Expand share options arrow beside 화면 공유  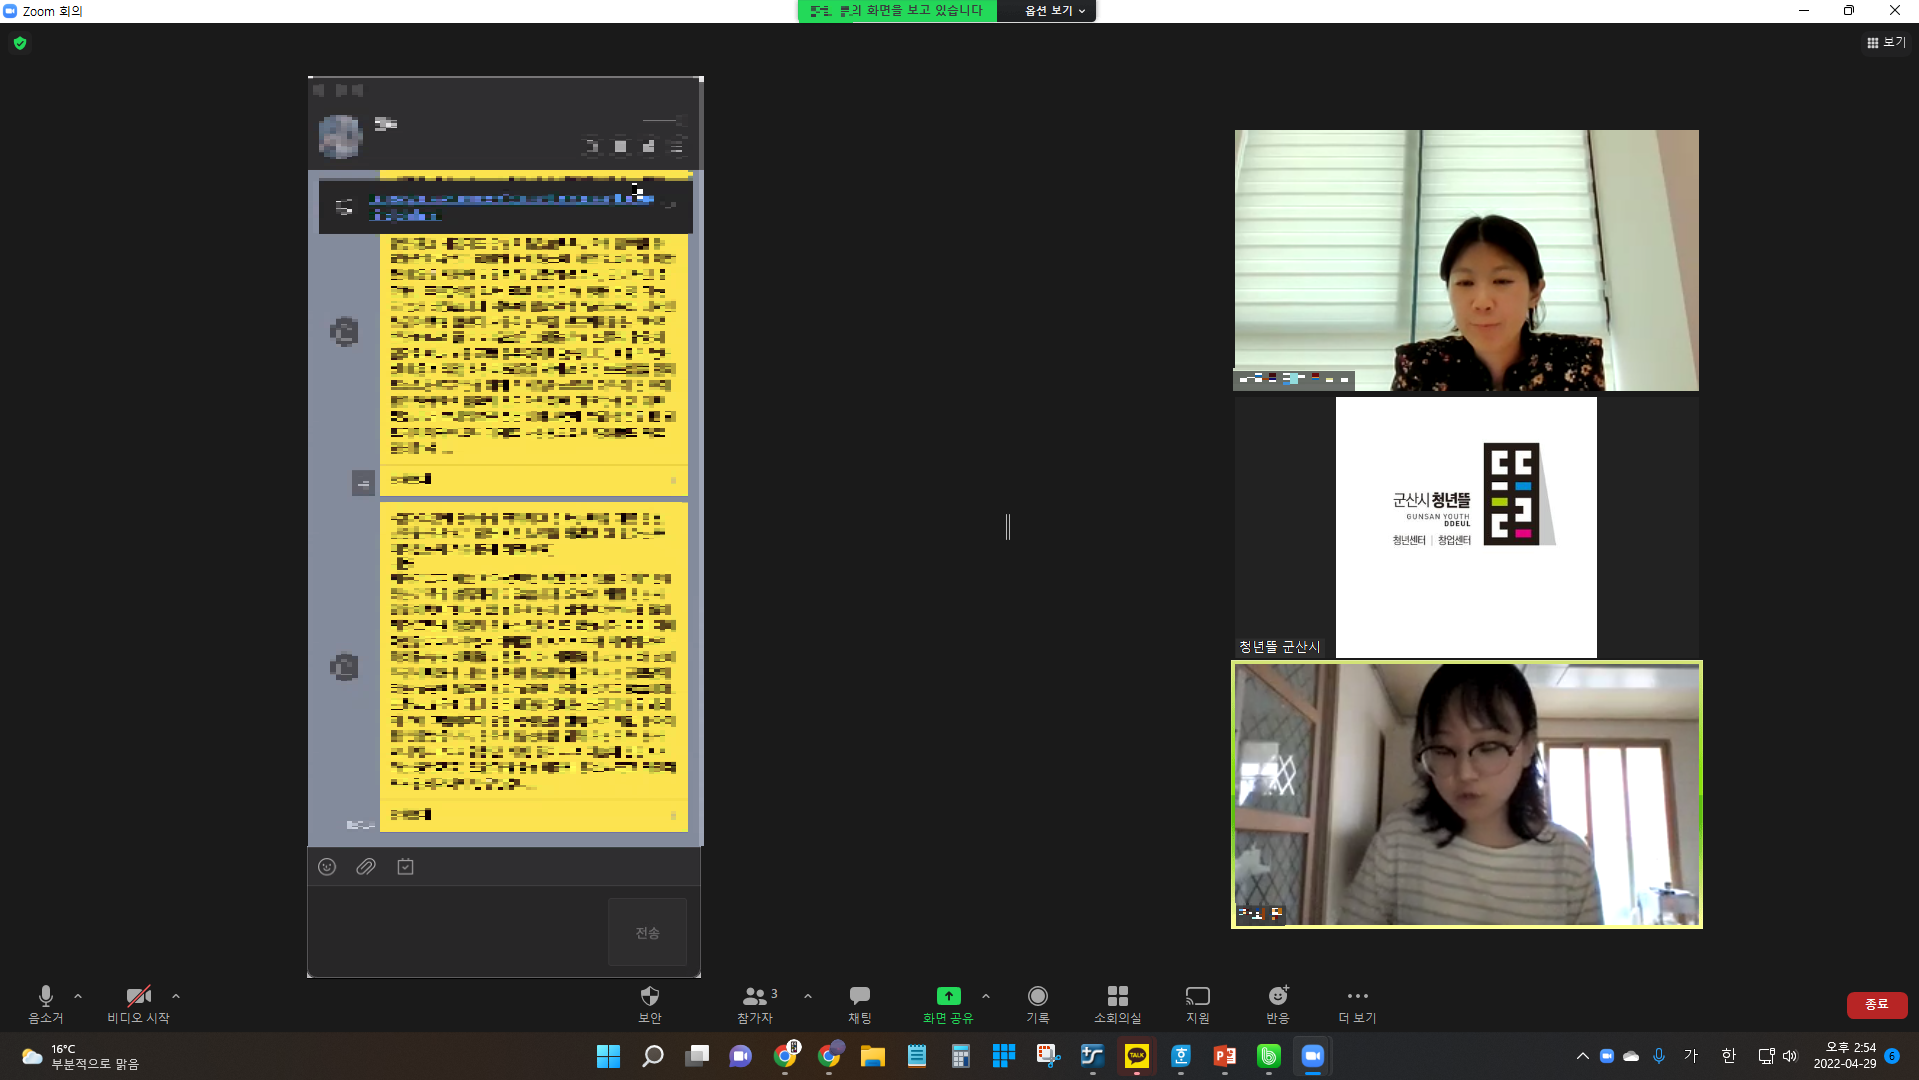click(x=986, y=996)
